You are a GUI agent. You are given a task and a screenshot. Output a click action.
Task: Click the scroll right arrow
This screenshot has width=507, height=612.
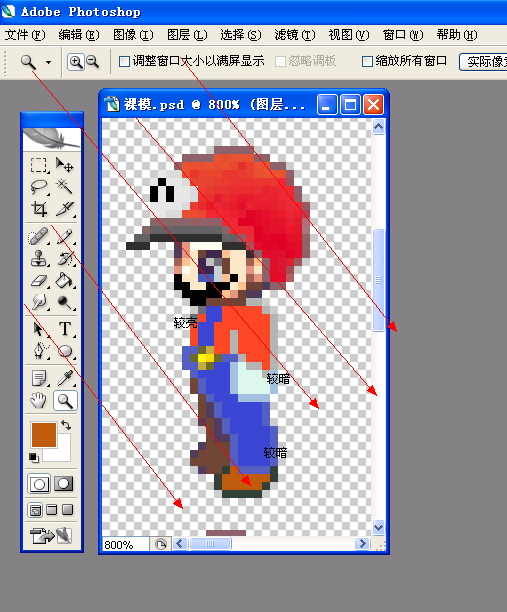coord(362,544)
